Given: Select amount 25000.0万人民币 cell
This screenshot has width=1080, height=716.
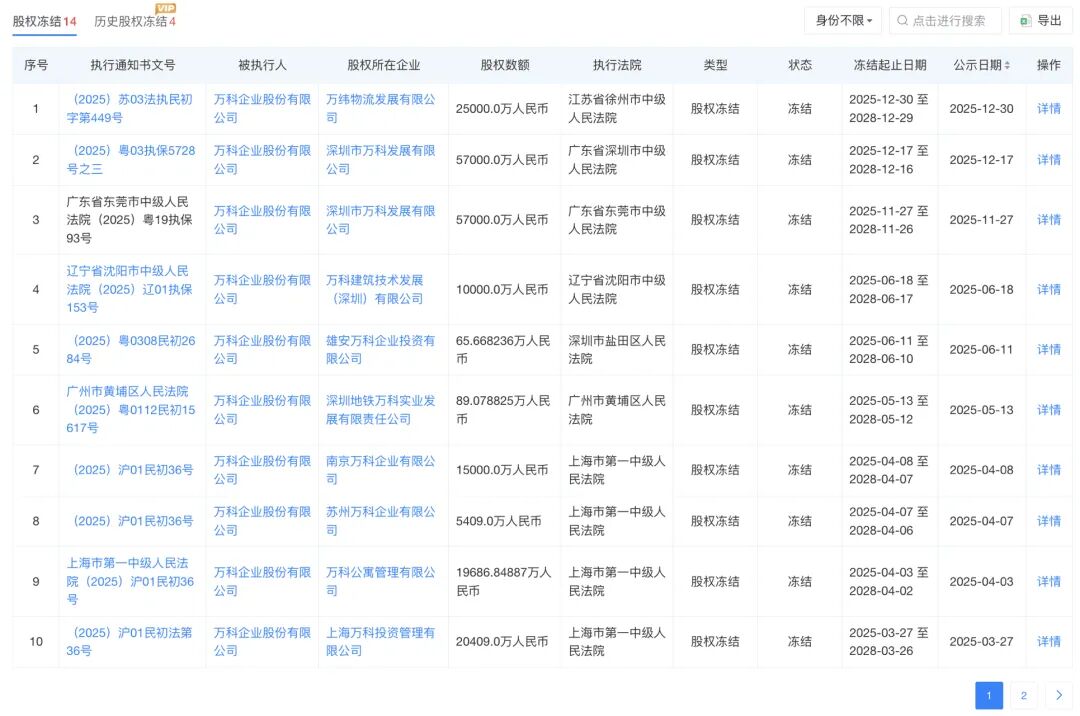Looking at the screenshot, I should [x=502, y=109].
